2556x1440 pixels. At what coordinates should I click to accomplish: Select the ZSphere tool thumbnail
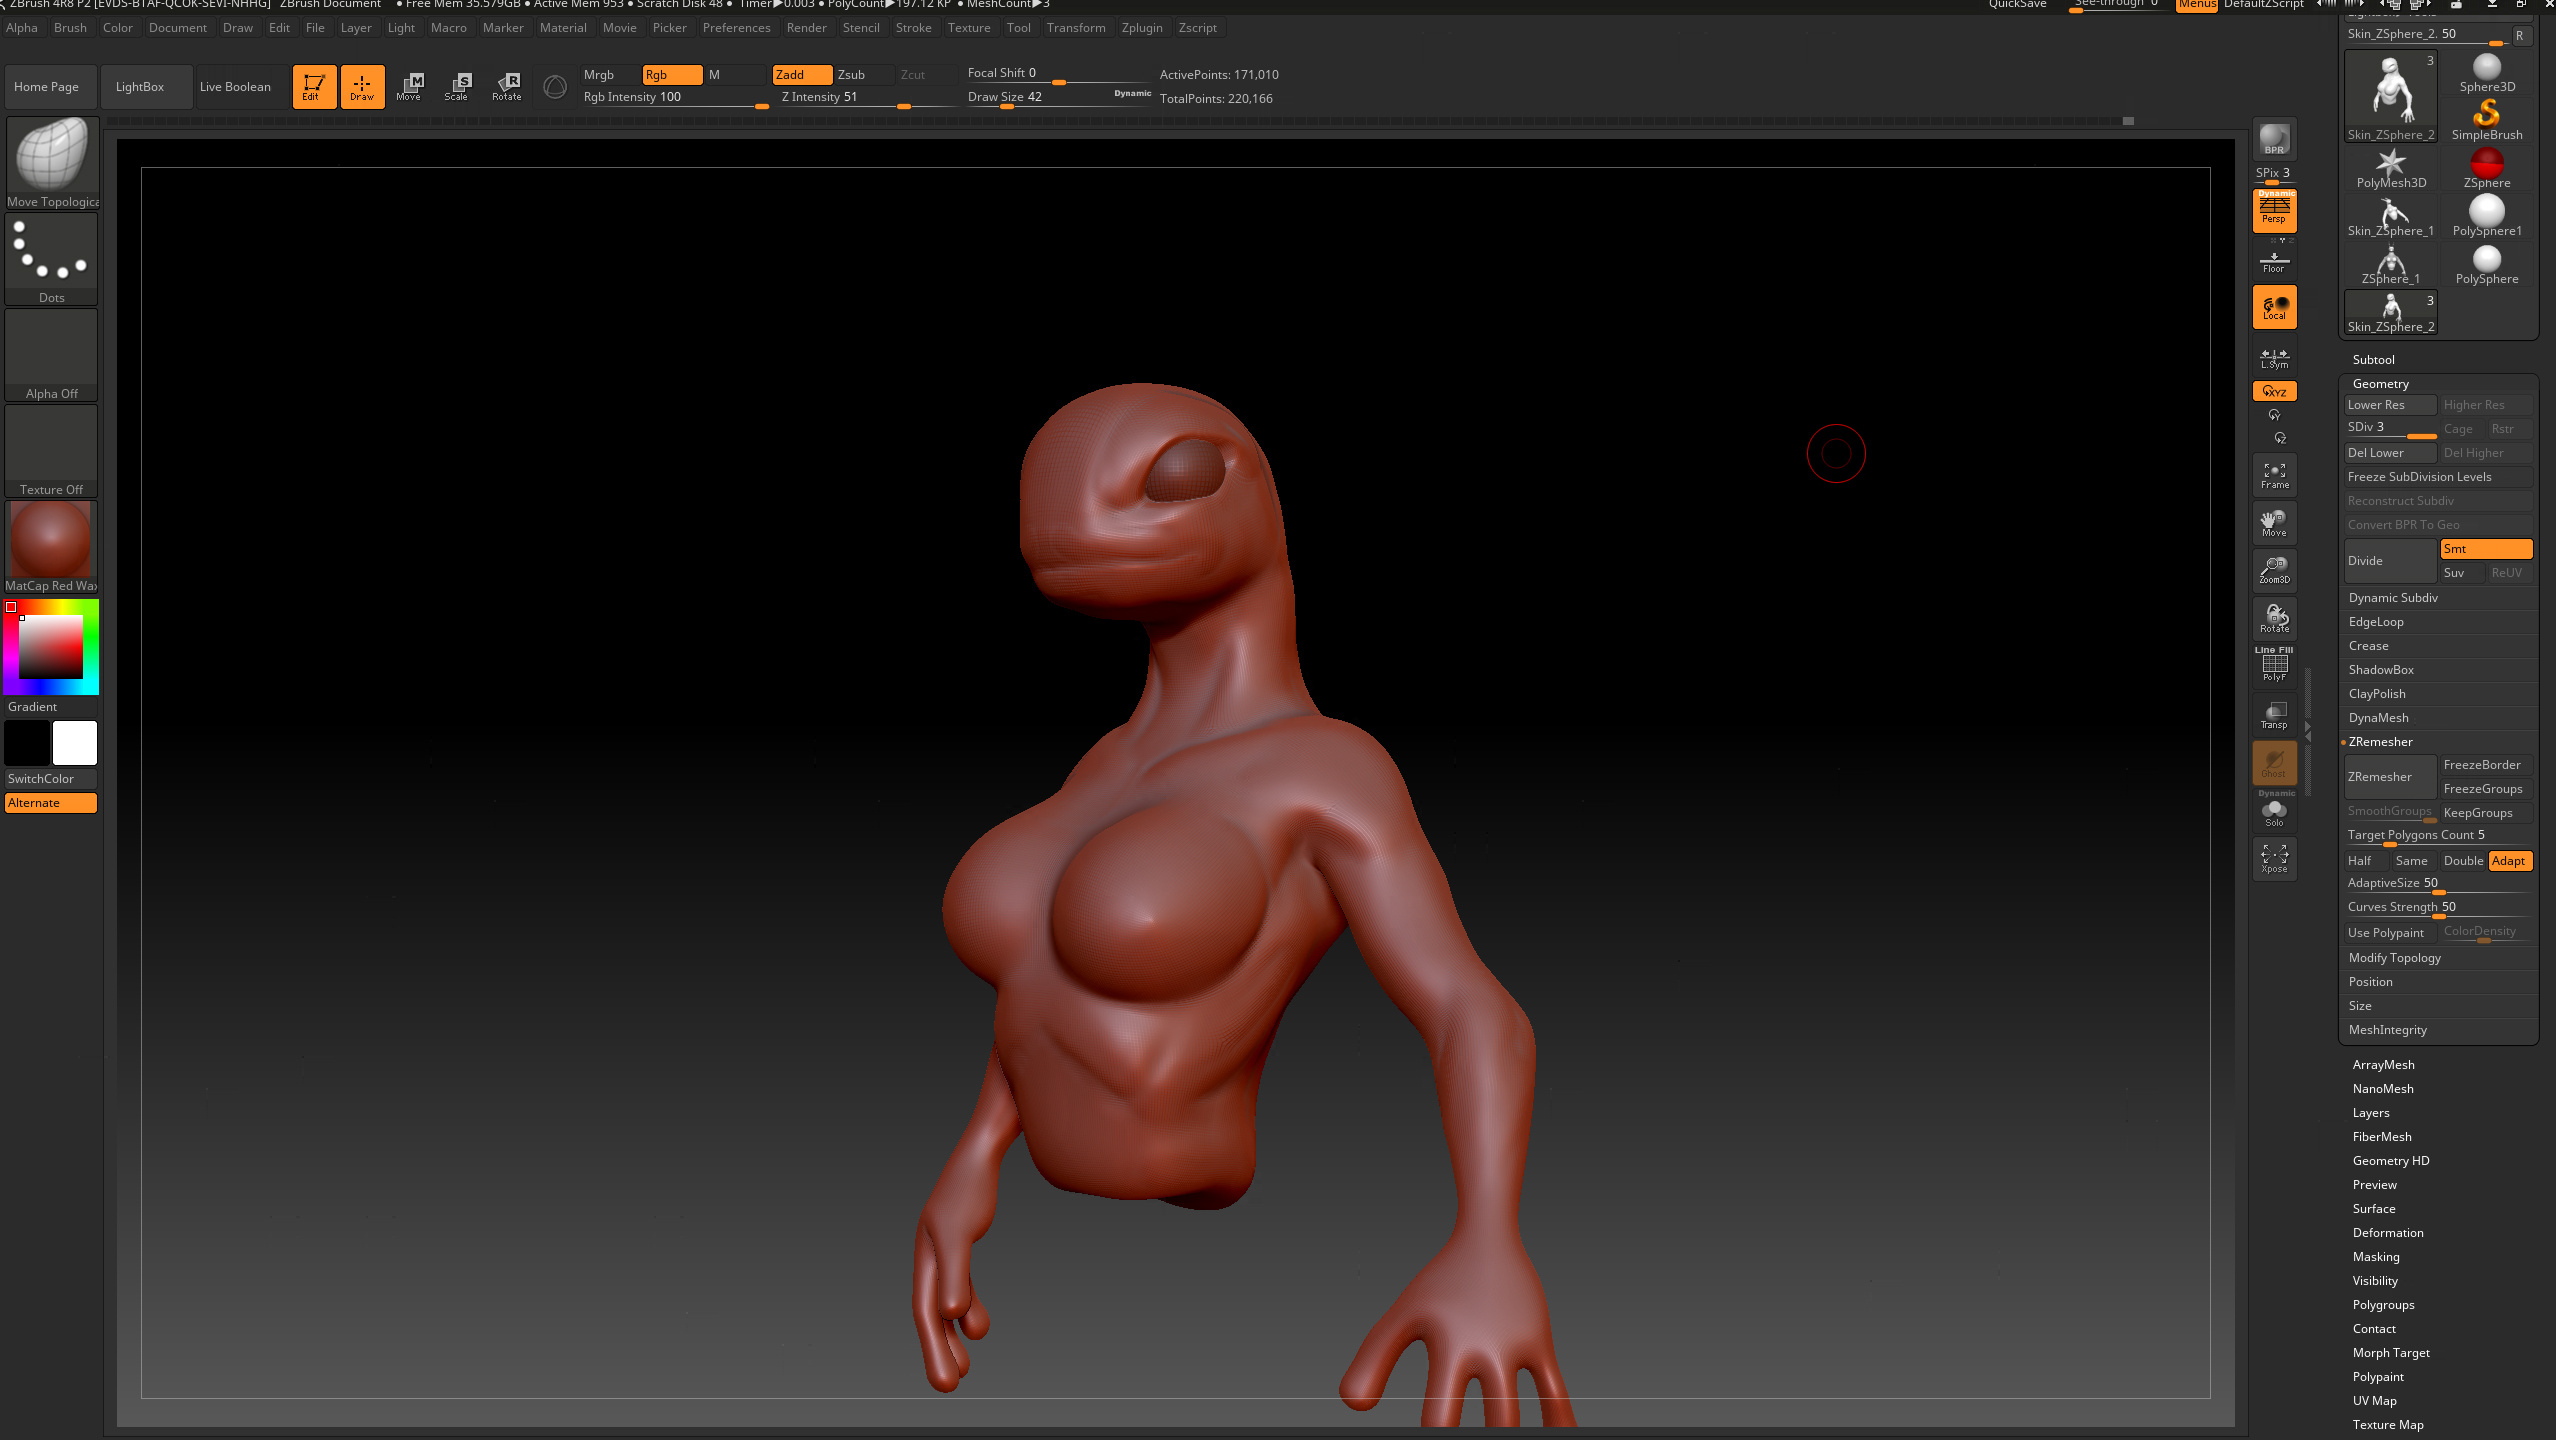click(2486, 166)
